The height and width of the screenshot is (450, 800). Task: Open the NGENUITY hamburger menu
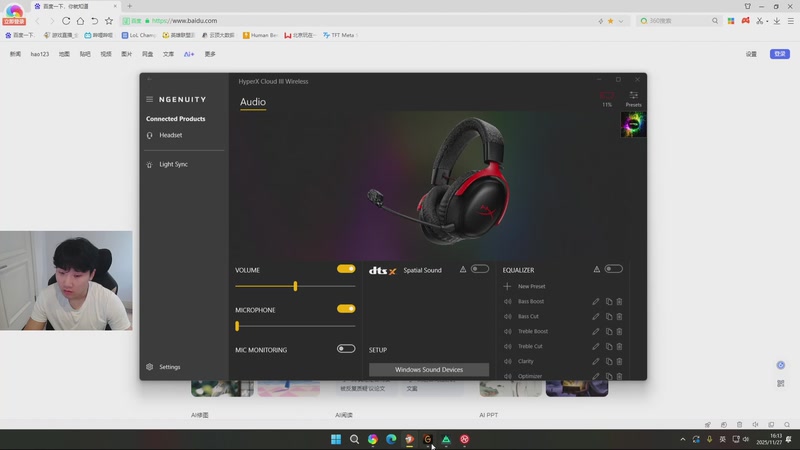149,99
